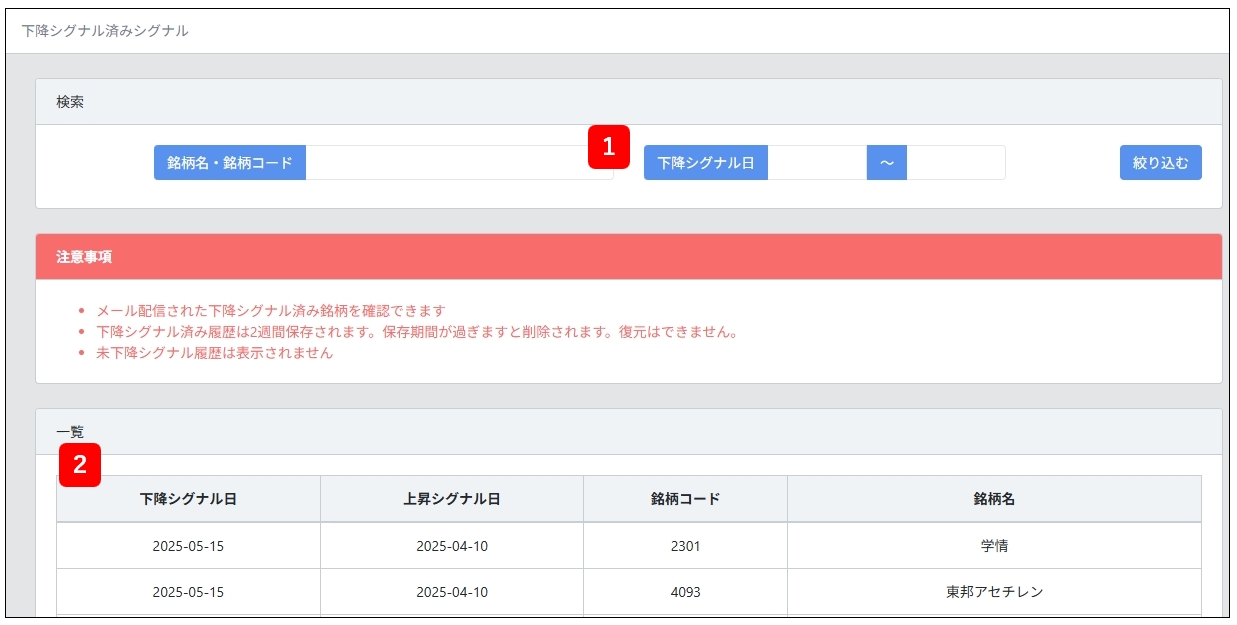Viewport: 1237px width, 625px height.
Task: Click the blue 銘柄名・銘柄コード label
Action: (230, 163)
